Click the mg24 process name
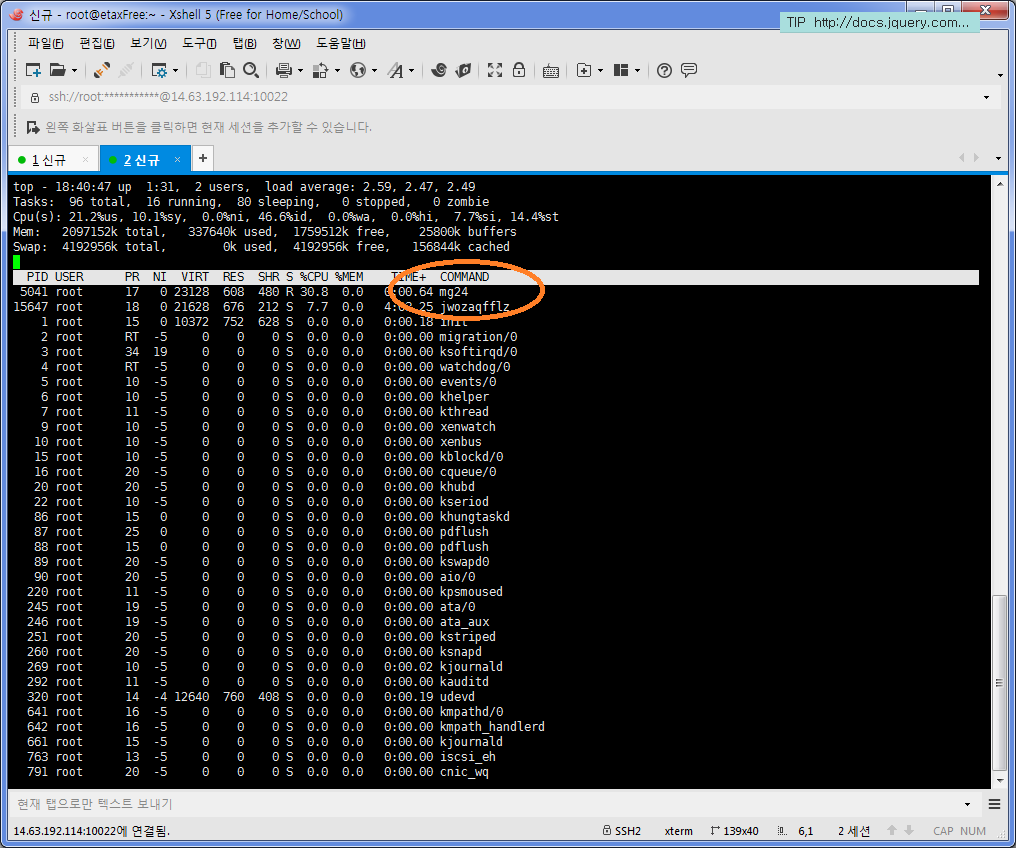The height and width of the screenshot is (848, 1016). [454, 292]
